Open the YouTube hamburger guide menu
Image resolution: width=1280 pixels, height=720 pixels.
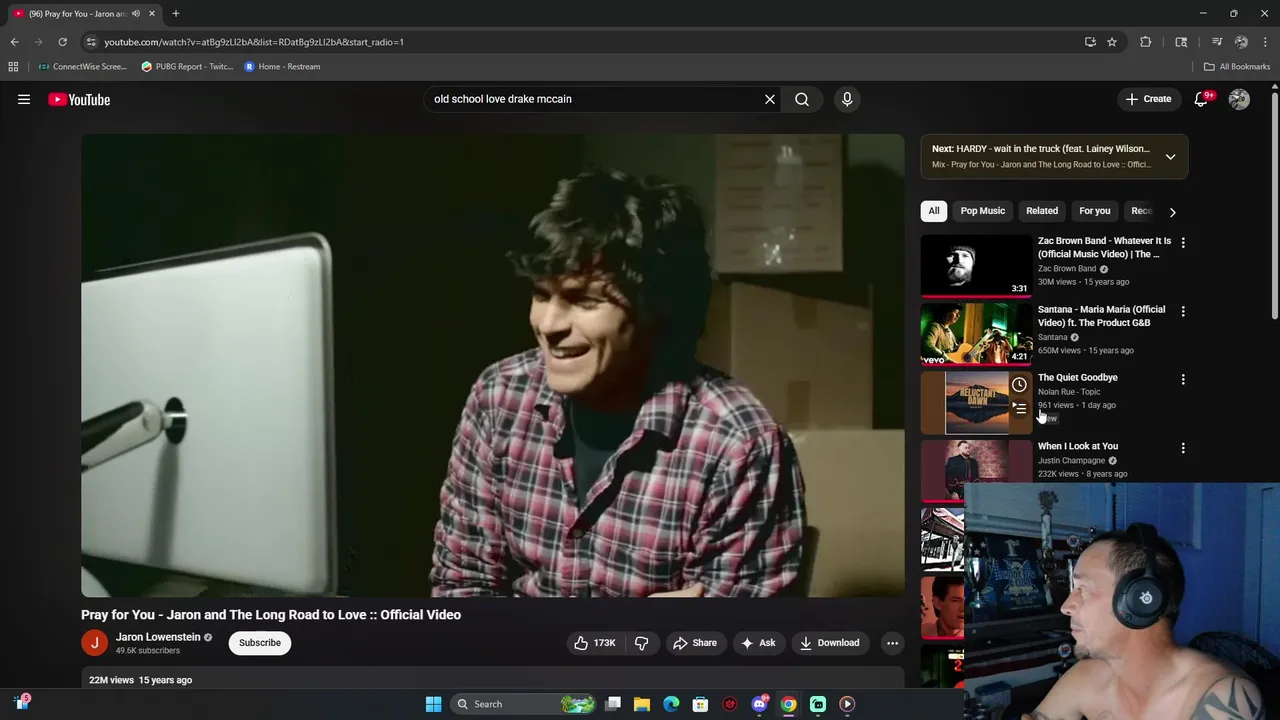[24, 99]
